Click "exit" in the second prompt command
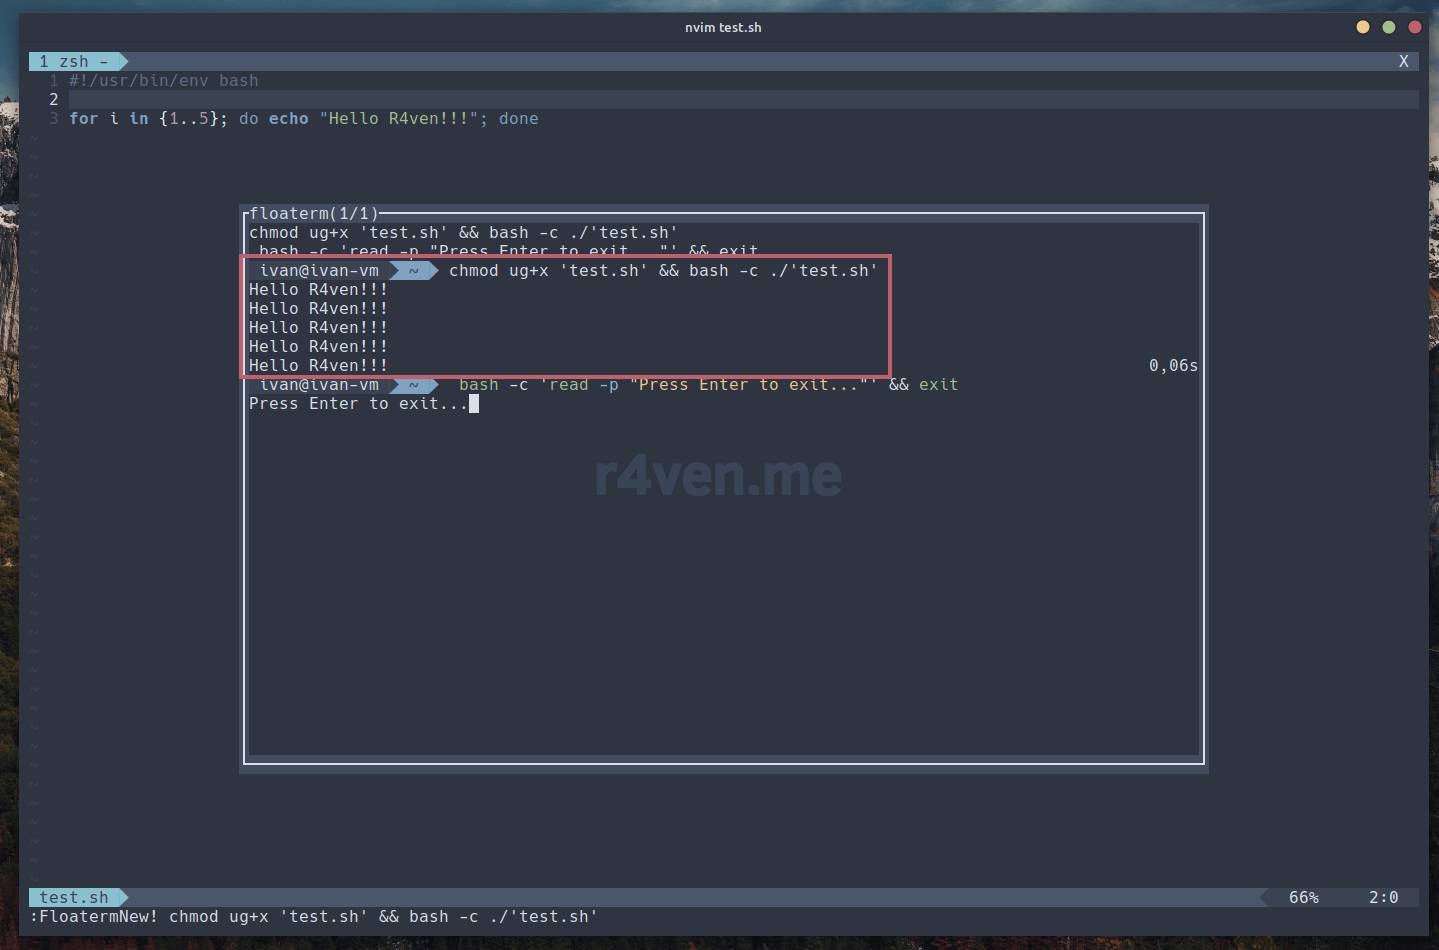The image size is (1439, 950). pos(938,384)
